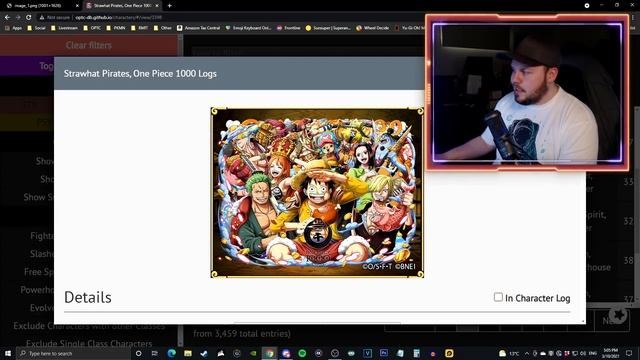Screen dimensions: 640x360
Task: Open the calculator app on taskbar
Action: coord(416,353)
